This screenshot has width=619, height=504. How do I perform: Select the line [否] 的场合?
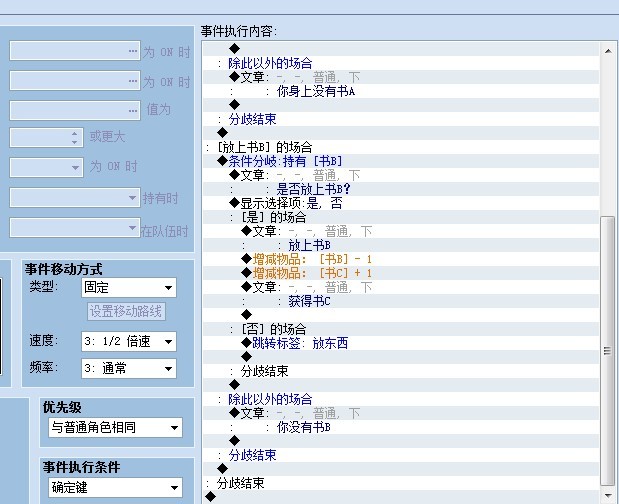401,329
